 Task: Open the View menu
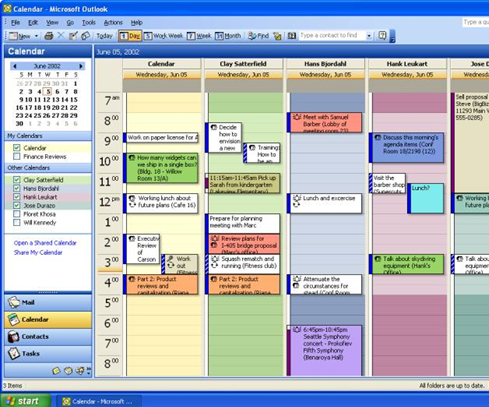click(52, 23)
